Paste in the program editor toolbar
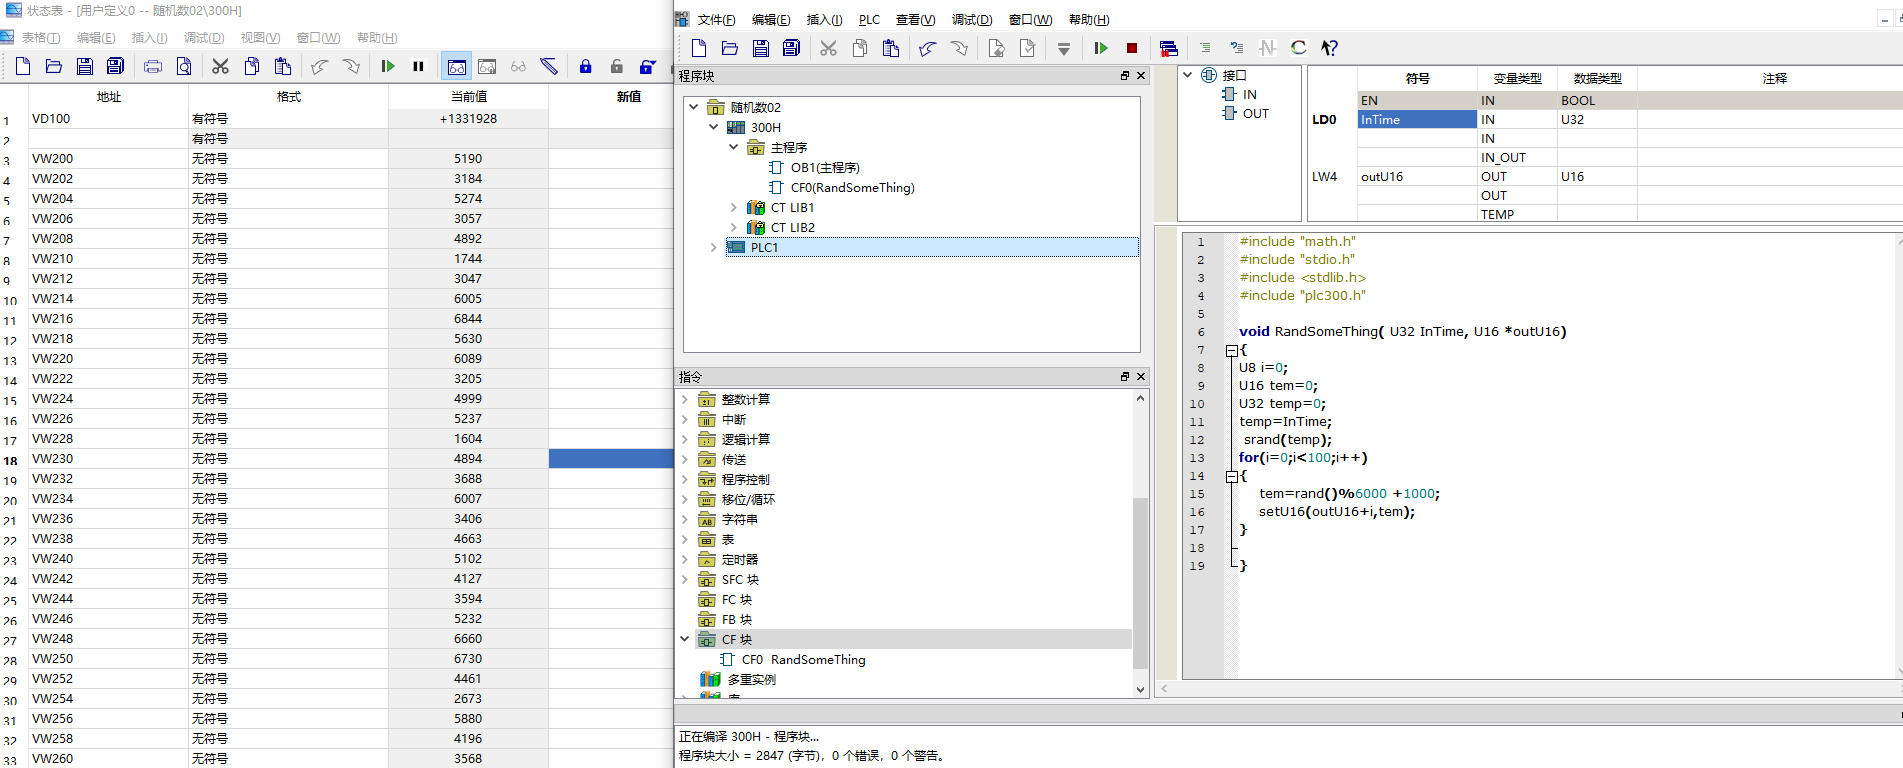The height and width of the screenshot is (768, 1903). coord(890,48)
